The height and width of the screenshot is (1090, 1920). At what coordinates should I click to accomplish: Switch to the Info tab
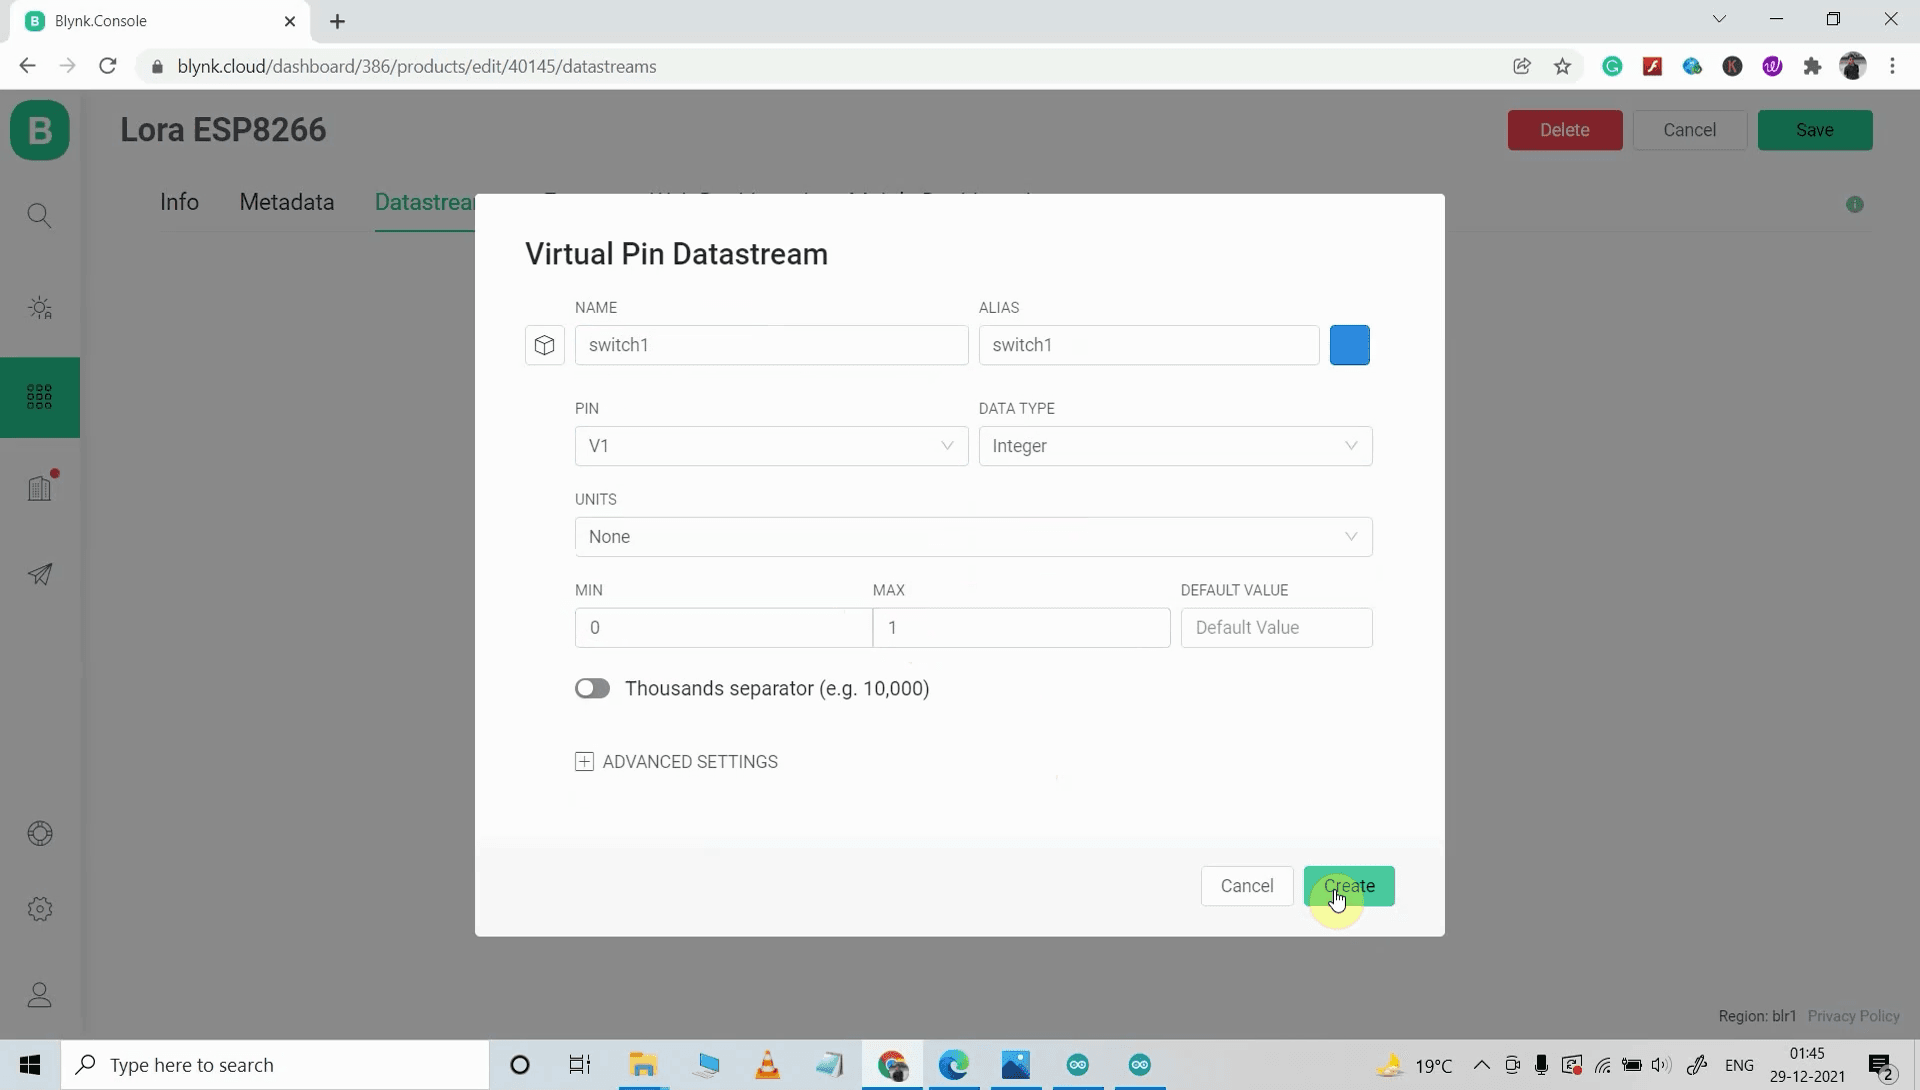(x=179, y=202)
